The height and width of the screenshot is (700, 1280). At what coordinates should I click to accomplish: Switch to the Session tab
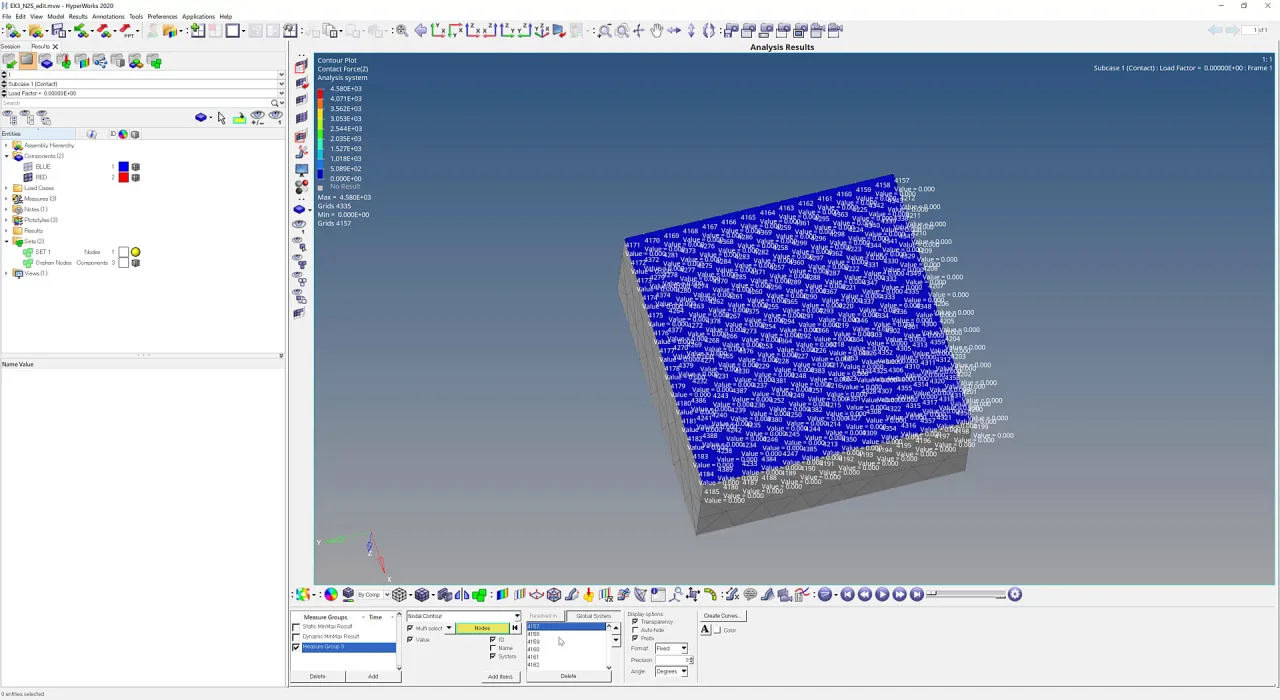pos(10,47)
